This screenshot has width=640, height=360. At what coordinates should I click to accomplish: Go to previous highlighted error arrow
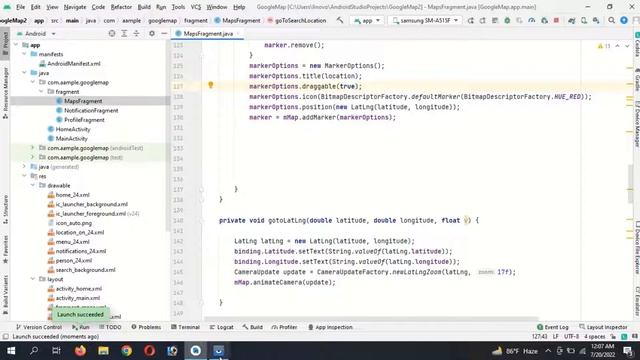pyautogui.click(x=618, y=46)
